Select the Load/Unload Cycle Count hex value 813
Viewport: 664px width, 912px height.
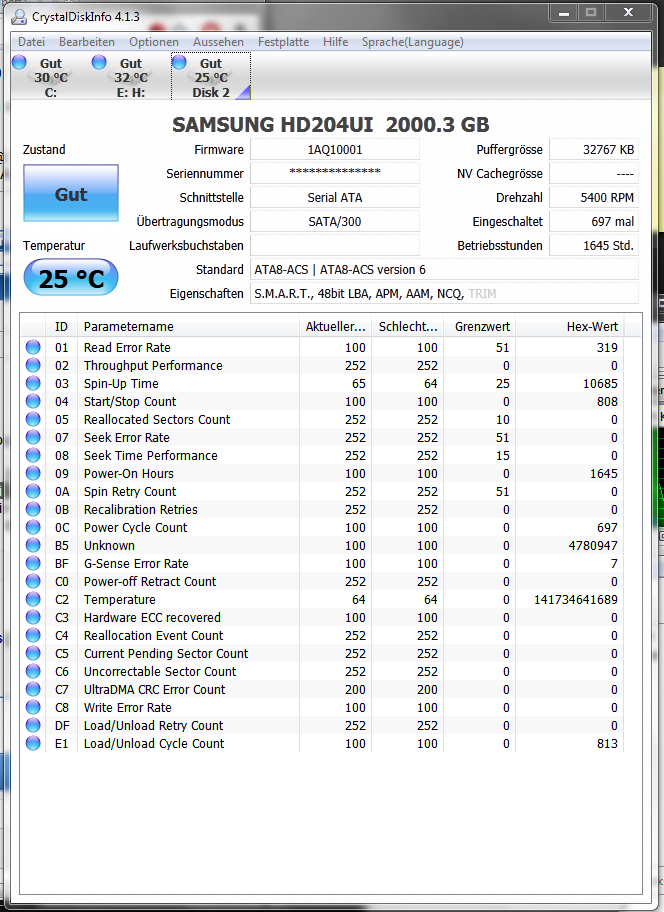[607, 744]
